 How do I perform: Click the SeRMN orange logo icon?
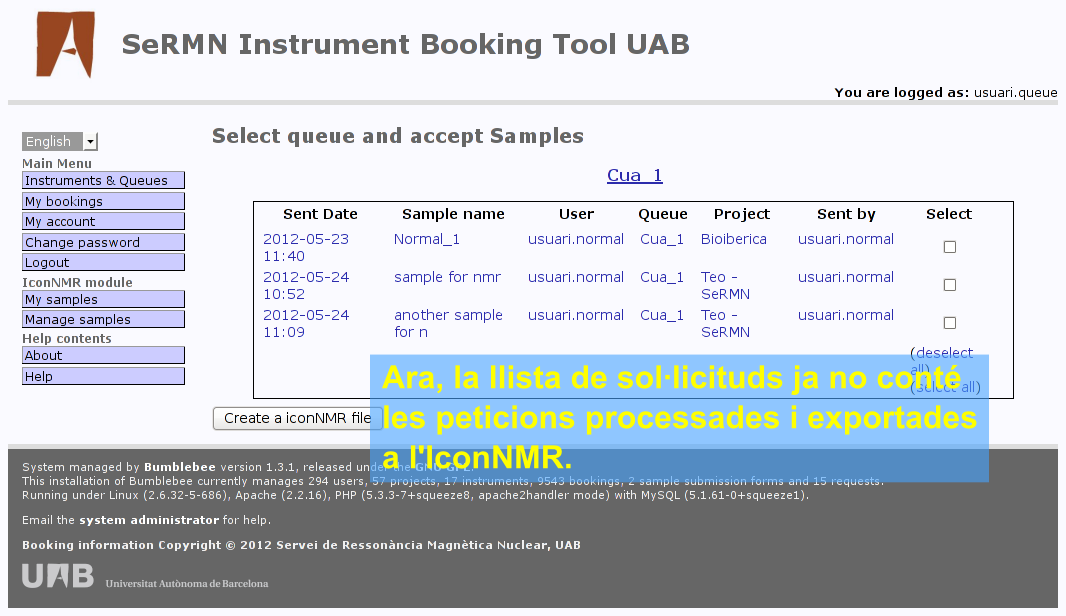[65, 44]
